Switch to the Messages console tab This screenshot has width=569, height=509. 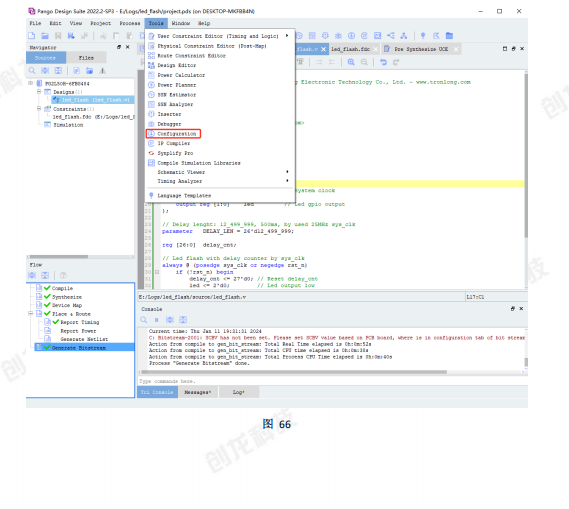[197, 392]
